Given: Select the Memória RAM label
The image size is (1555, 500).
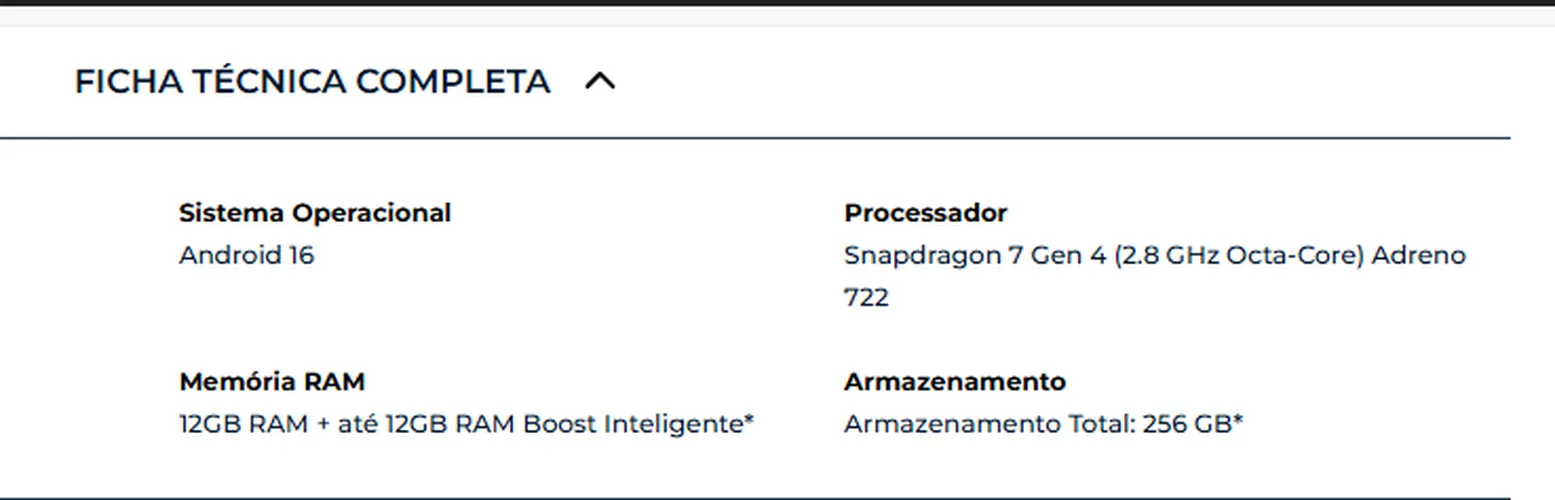Looking at the screenshot, I should click(272, 382).
